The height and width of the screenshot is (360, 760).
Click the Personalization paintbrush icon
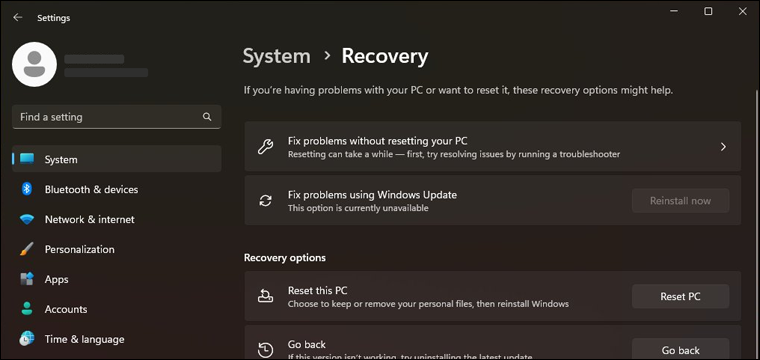point(27,250)
